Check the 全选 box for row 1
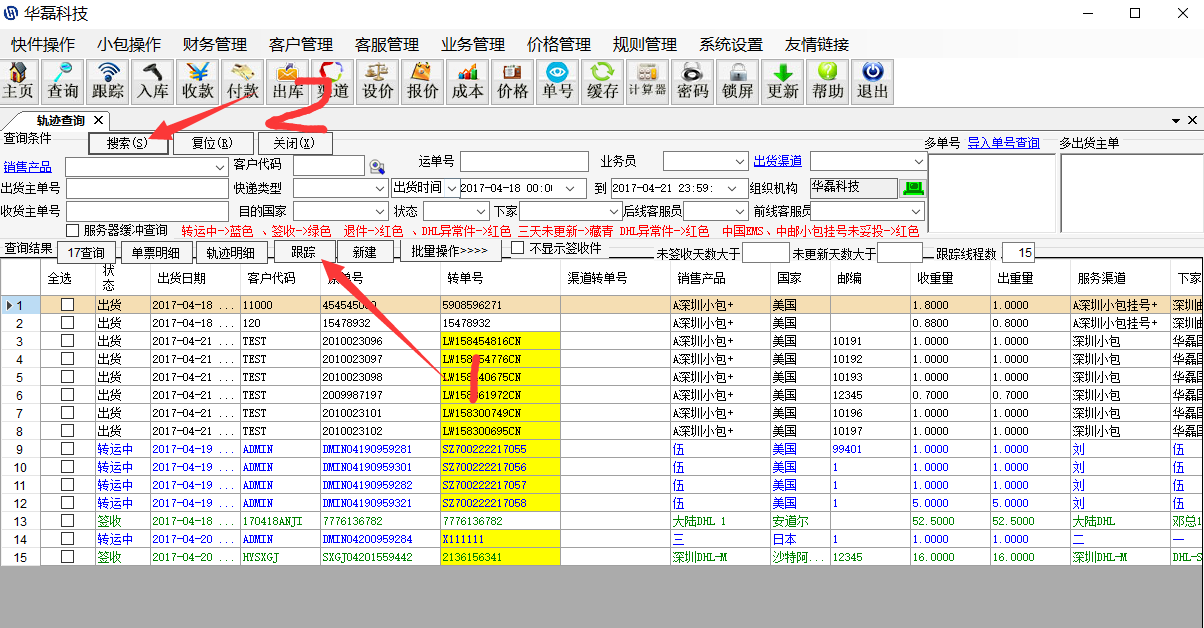This screenshot has width=1204, height=628. (68, 305)
